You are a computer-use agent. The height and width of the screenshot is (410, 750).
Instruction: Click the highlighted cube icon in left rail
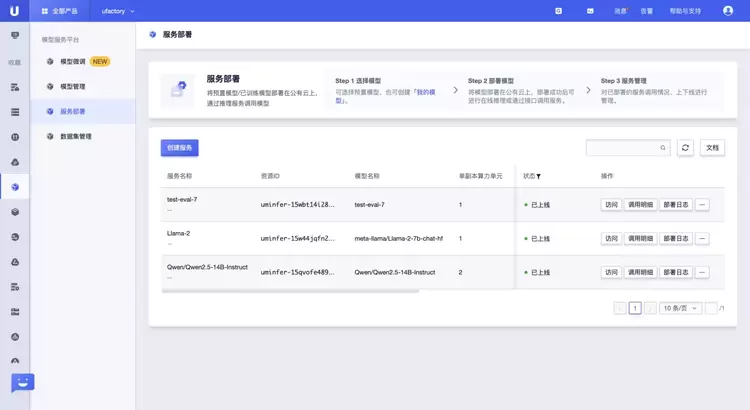click(15, 186)
